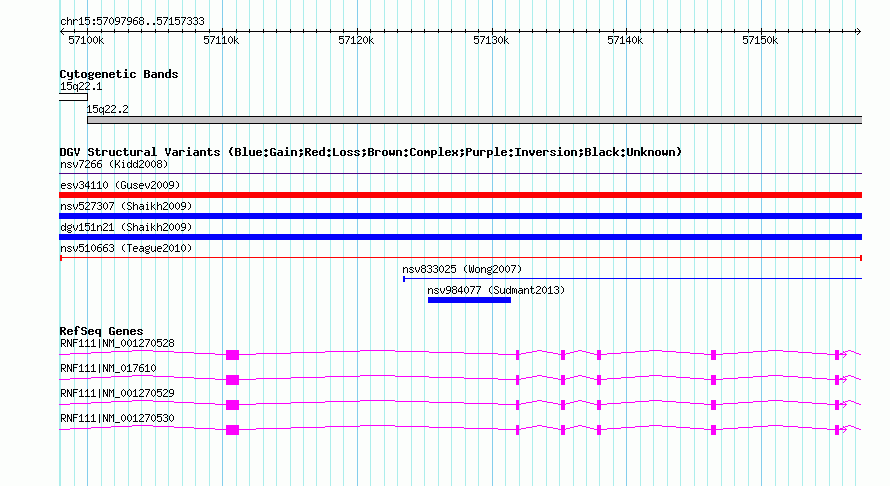Viewport: 890px width, 486px height.
Task: Click the 57120k ruler position label
Action: pyautogui.click(x=356, y=40)
